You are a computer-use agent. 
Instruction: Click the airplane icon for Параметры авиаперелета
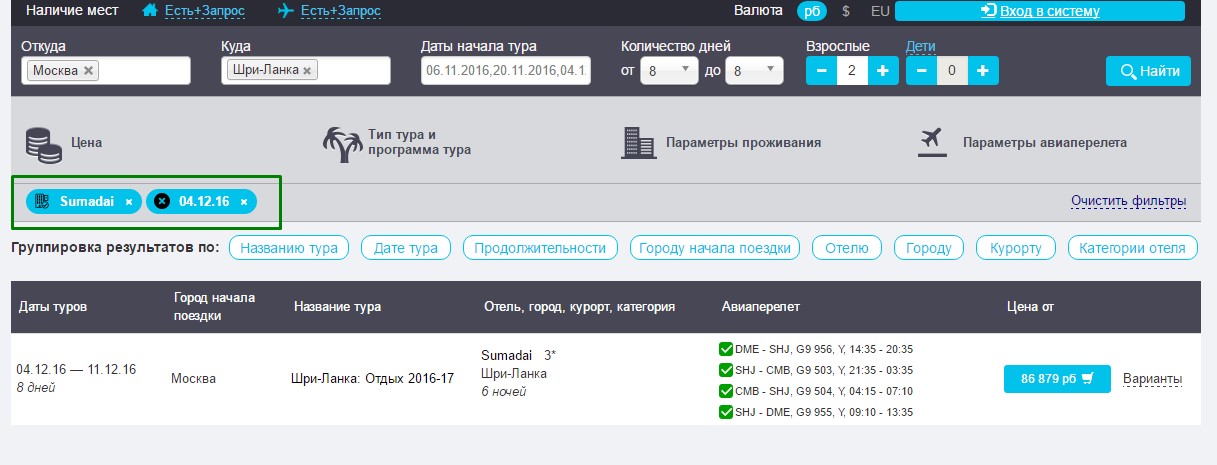(x=932, y=143)
